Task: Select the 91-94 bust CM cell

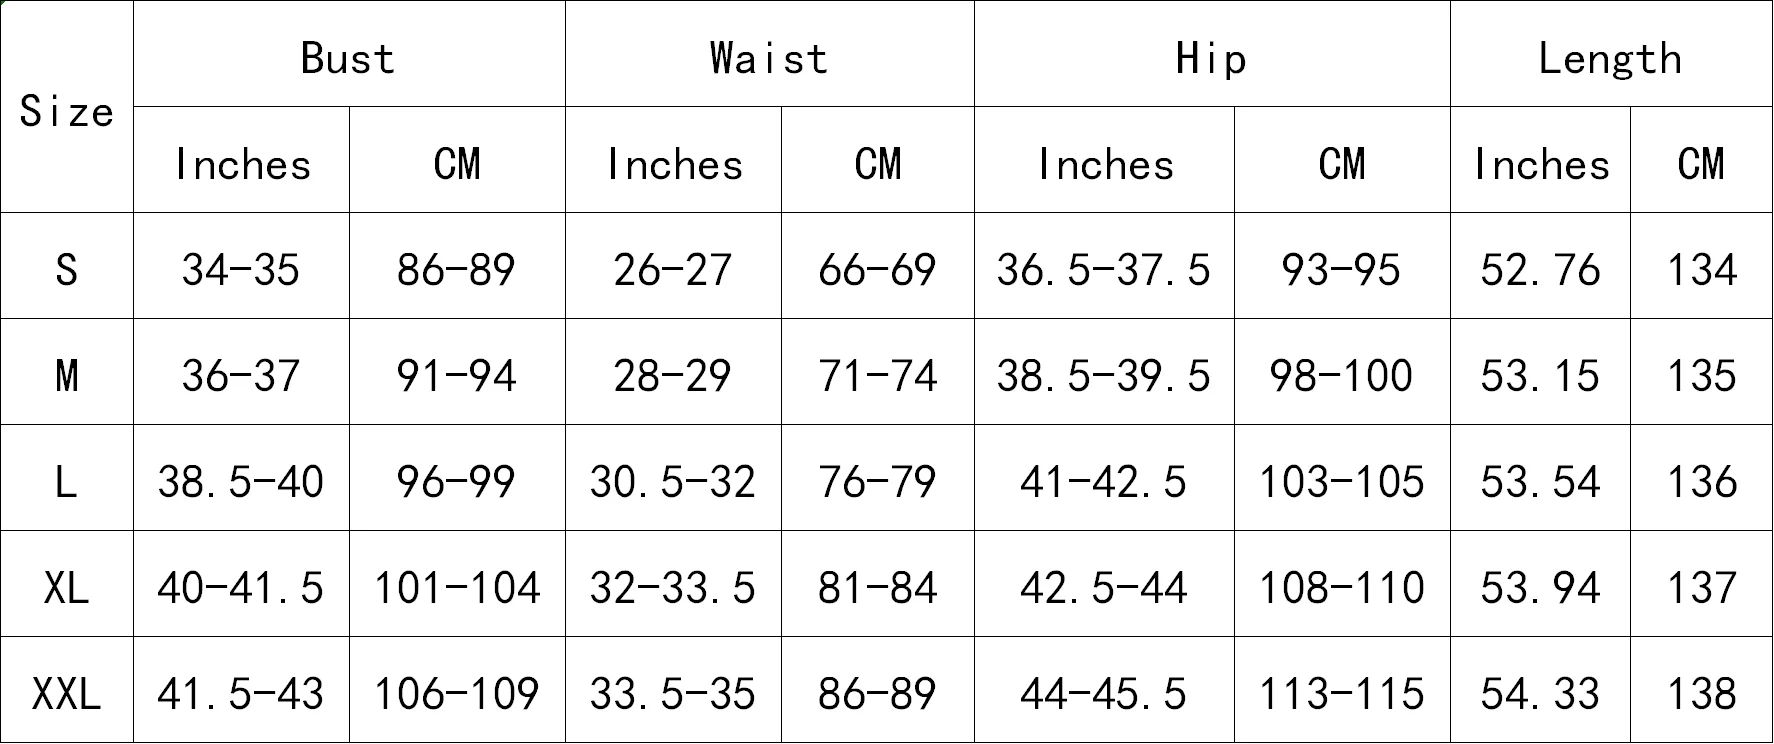Action: click(x=457, y=372)
